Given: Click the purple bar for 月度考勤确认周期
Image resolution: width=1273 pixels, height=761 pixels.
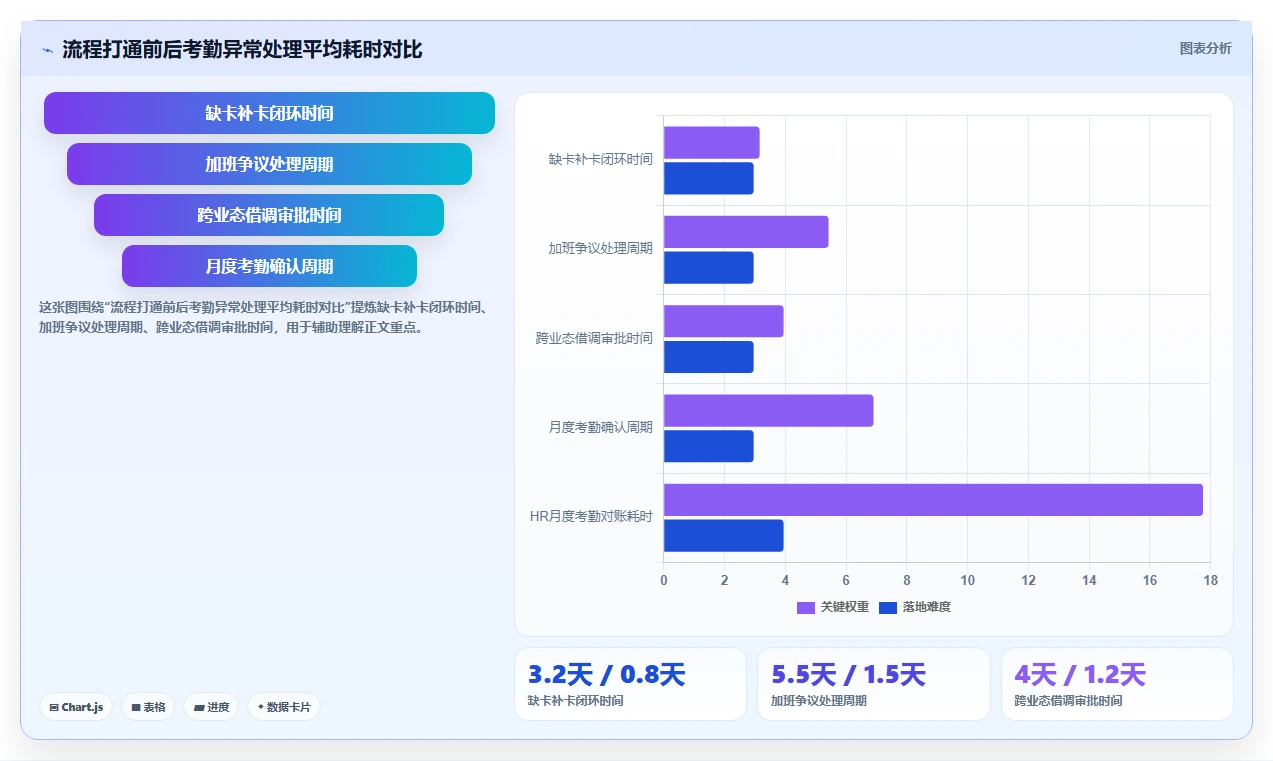Looking at the screenshot, I should coord(768,411).
